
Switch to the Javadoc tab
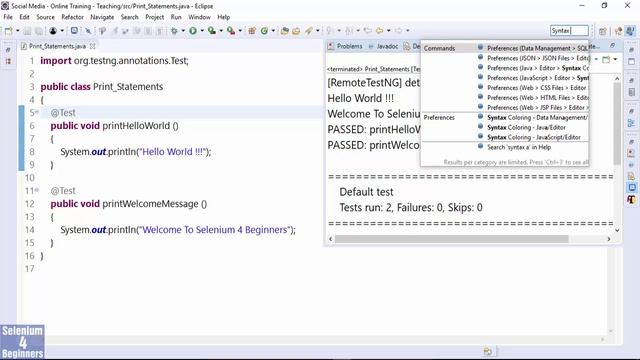point(383,47)
